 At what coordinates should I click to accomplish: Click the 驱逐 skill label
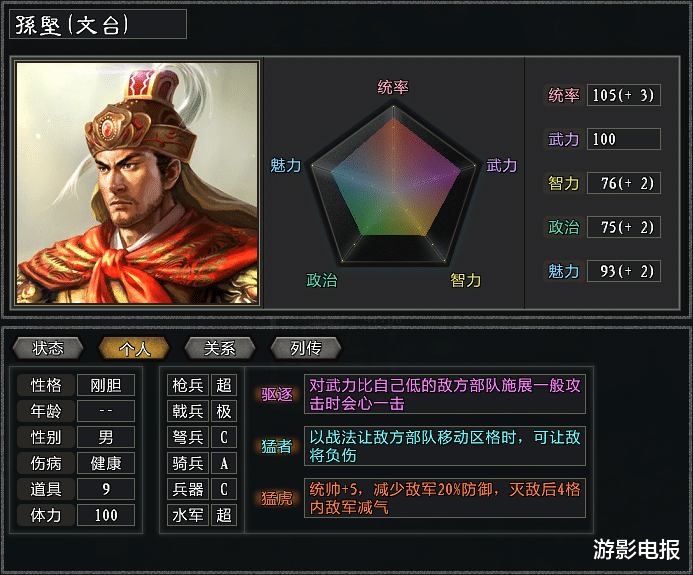click(277, 394)
